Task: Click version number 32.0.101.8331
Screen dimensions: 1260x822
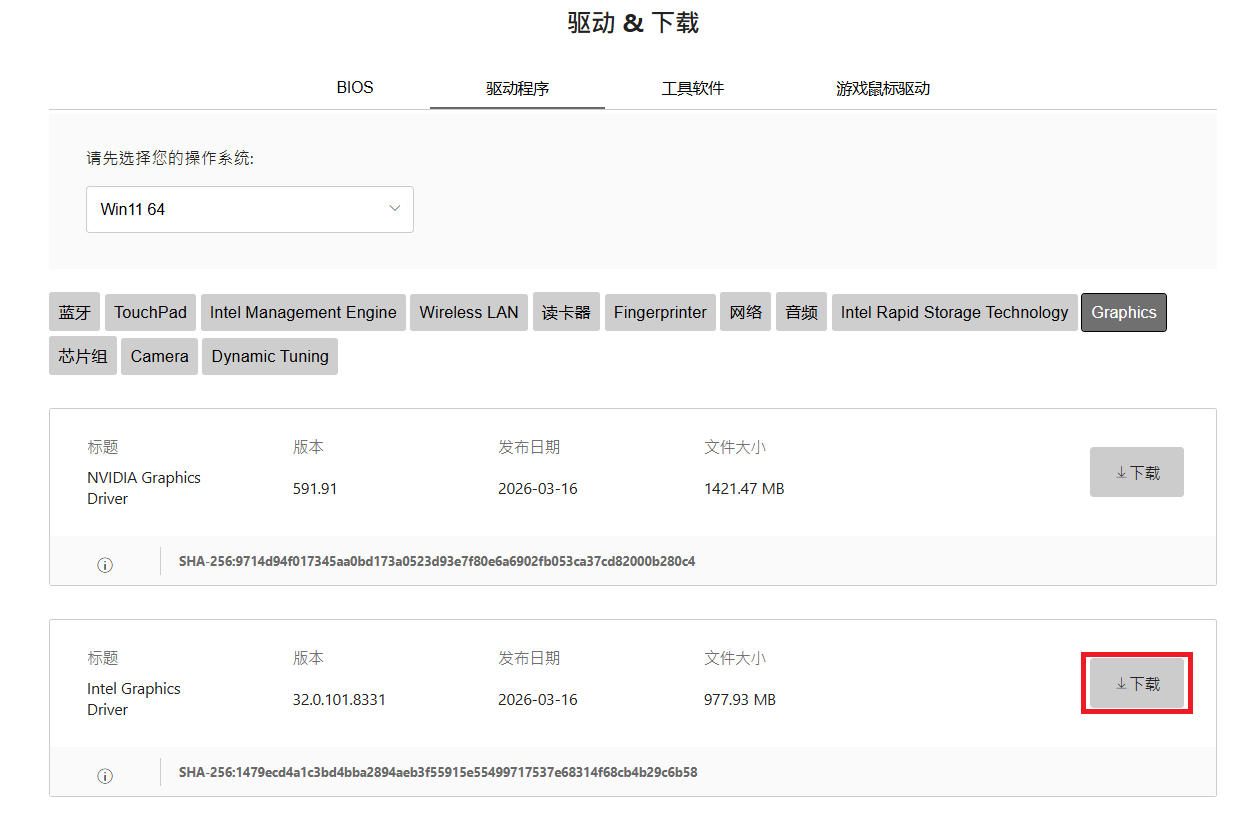Action: click(x=339, y=700)
